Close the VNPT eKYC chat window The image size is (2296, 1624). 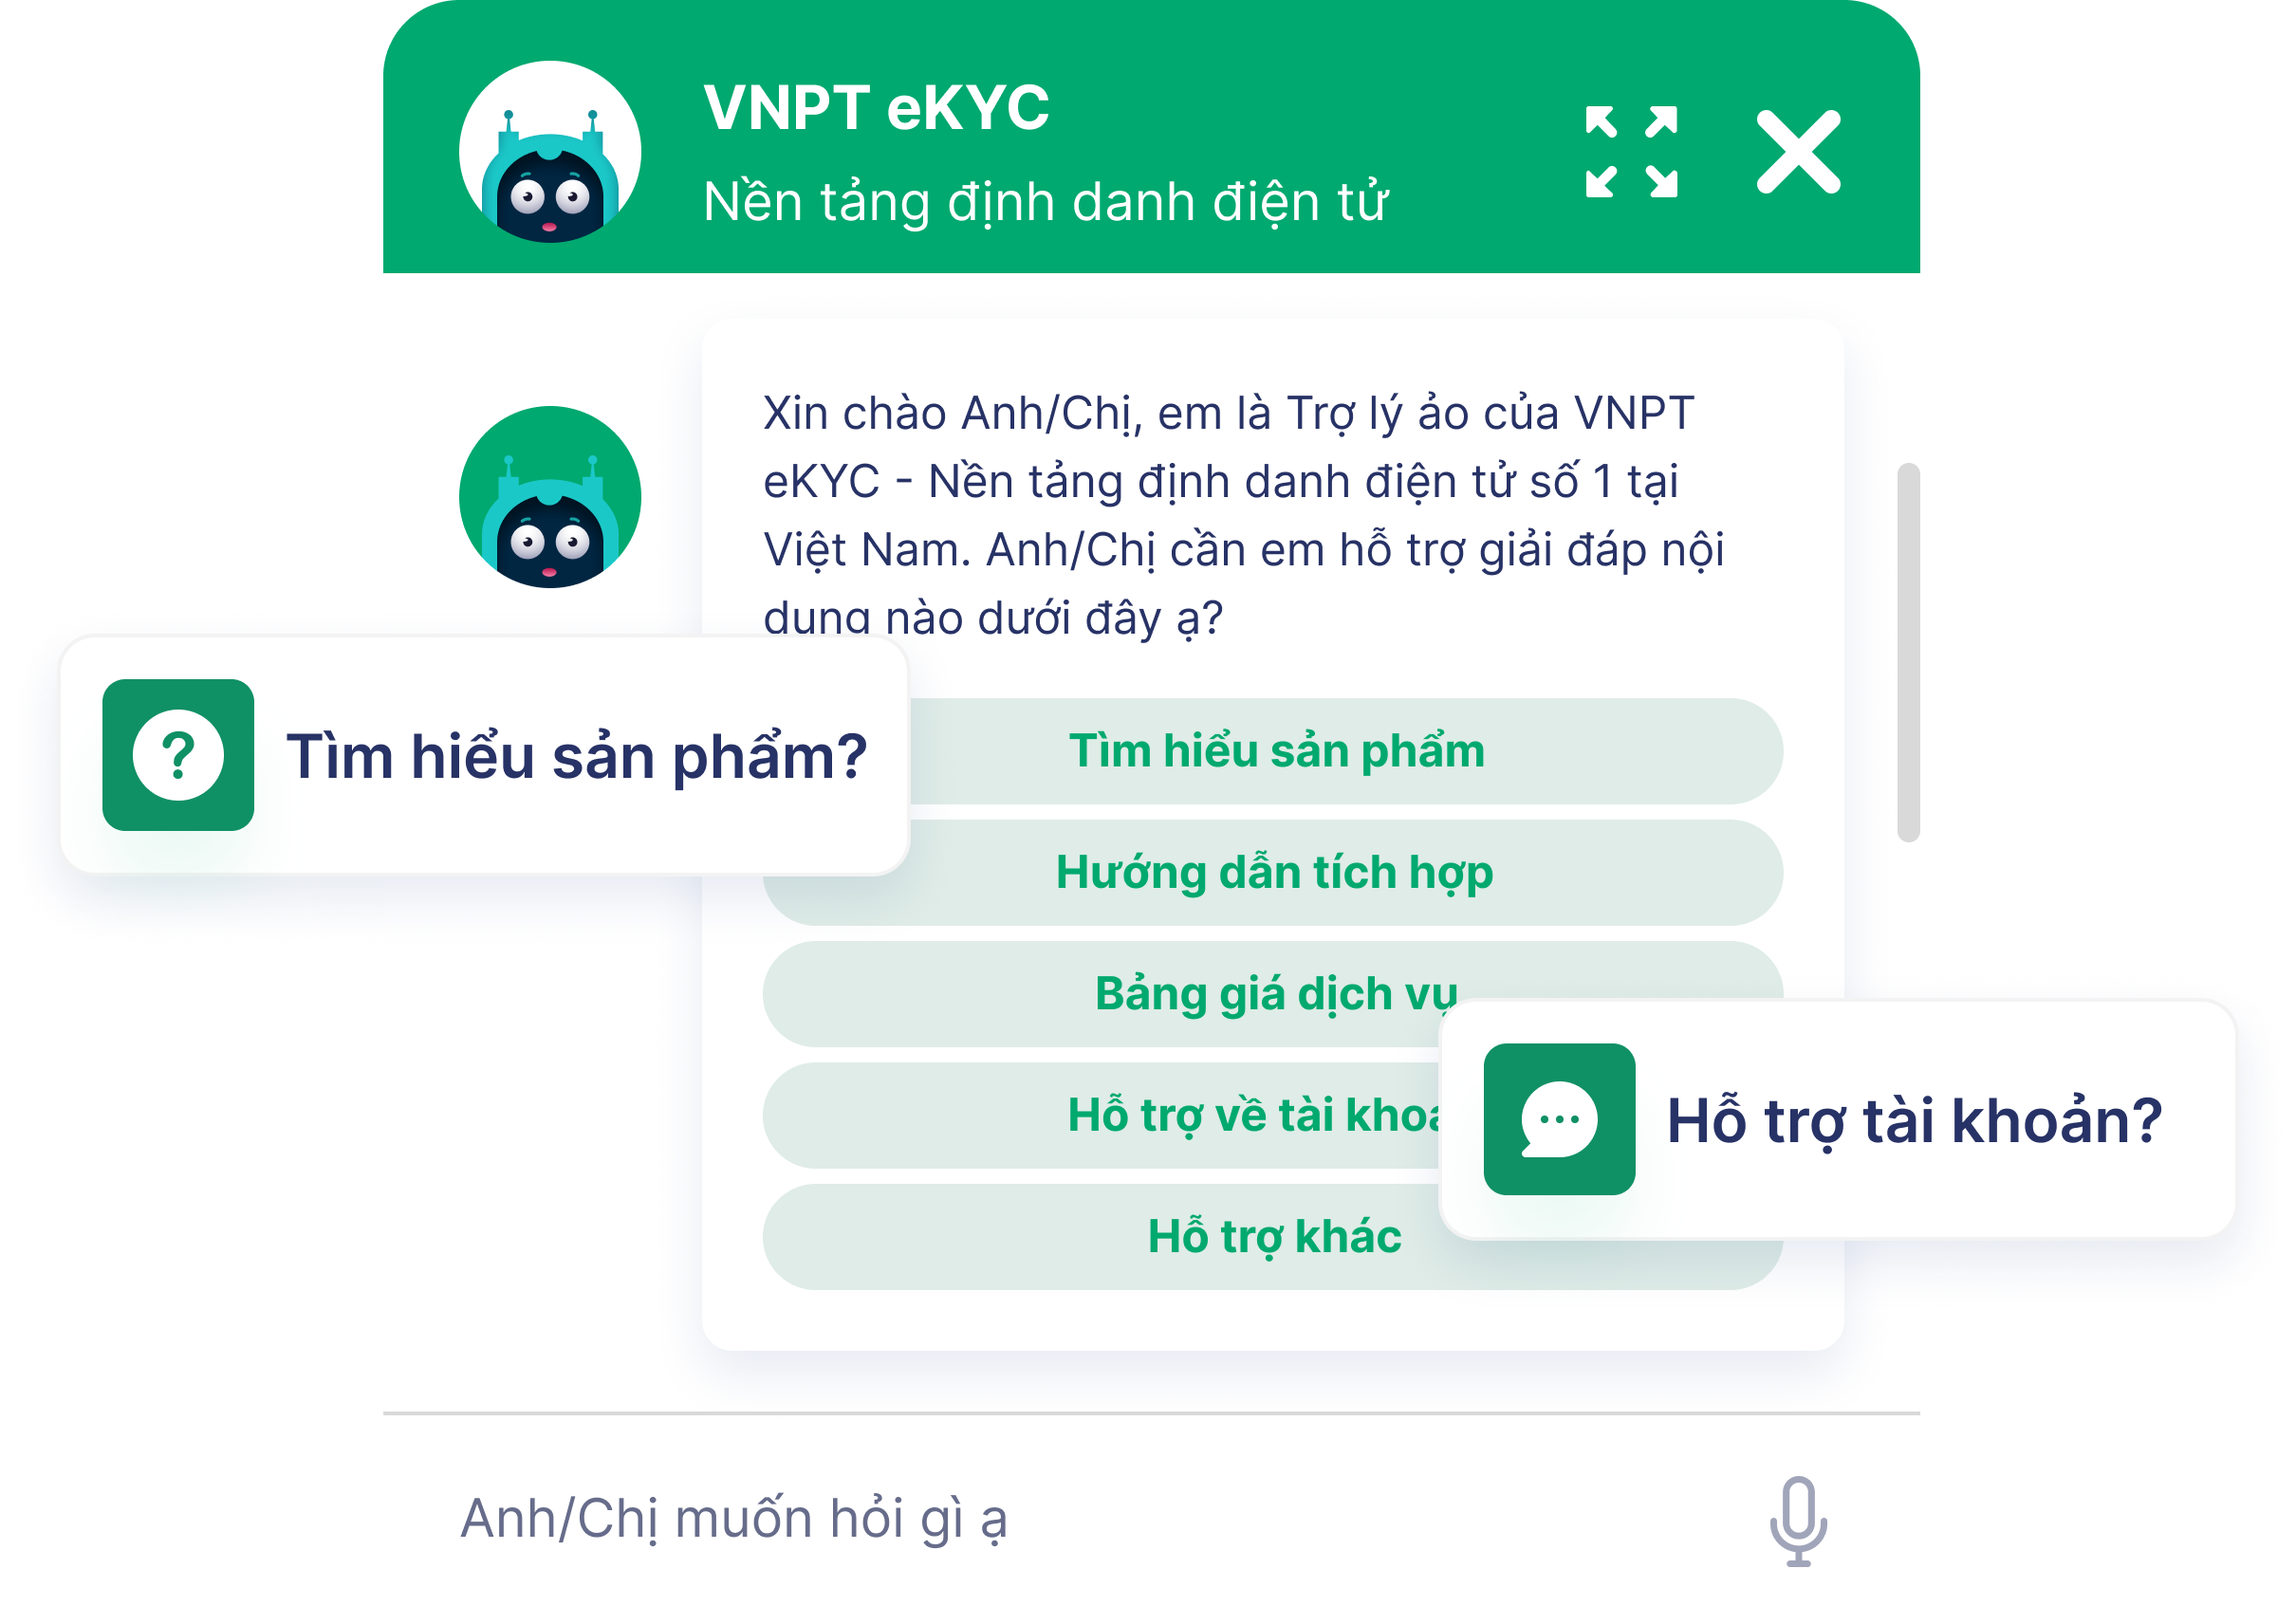1798,151
